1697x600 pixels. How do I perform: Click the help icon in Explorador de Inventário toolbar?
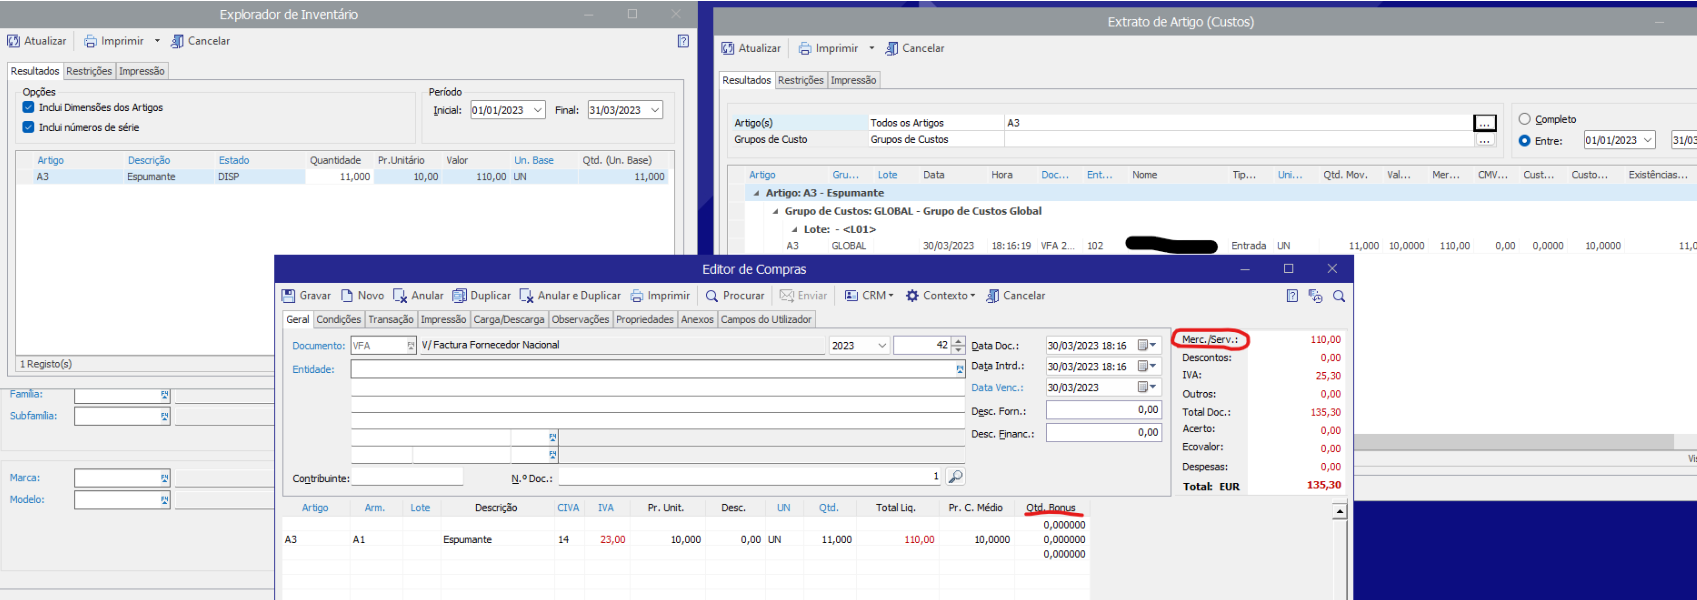click(683, 41)
